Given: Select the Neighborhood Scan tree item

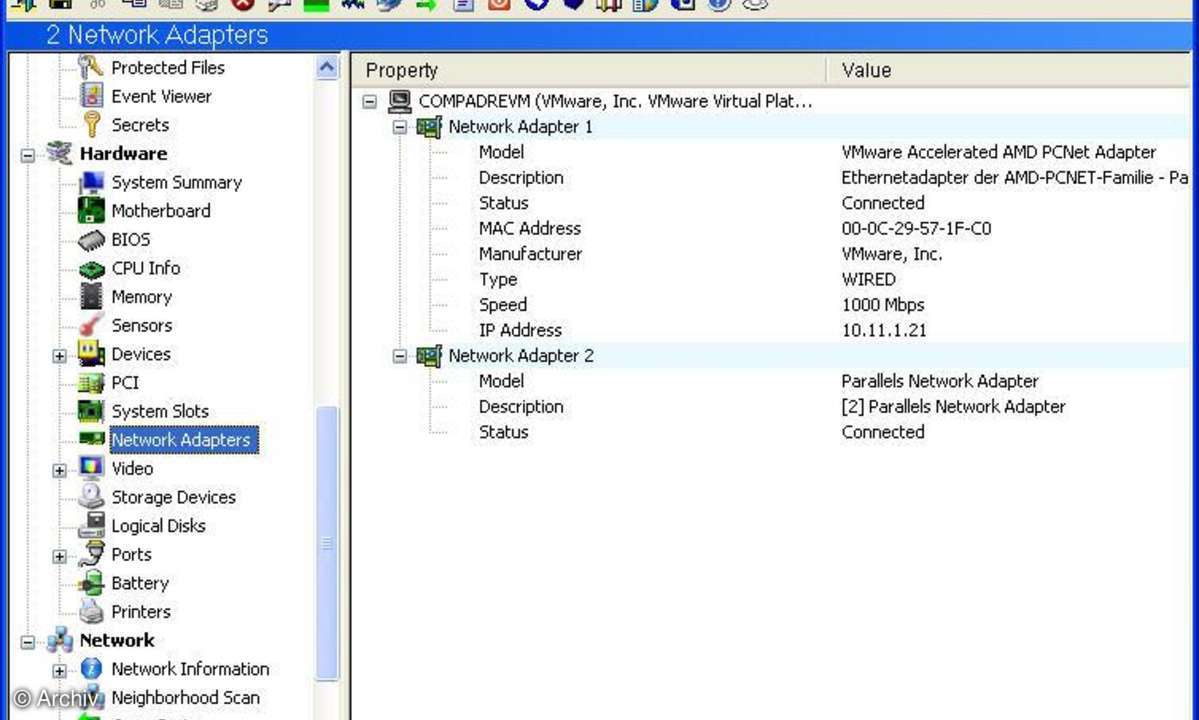Looking at the screenshot, I should [185, 698].
